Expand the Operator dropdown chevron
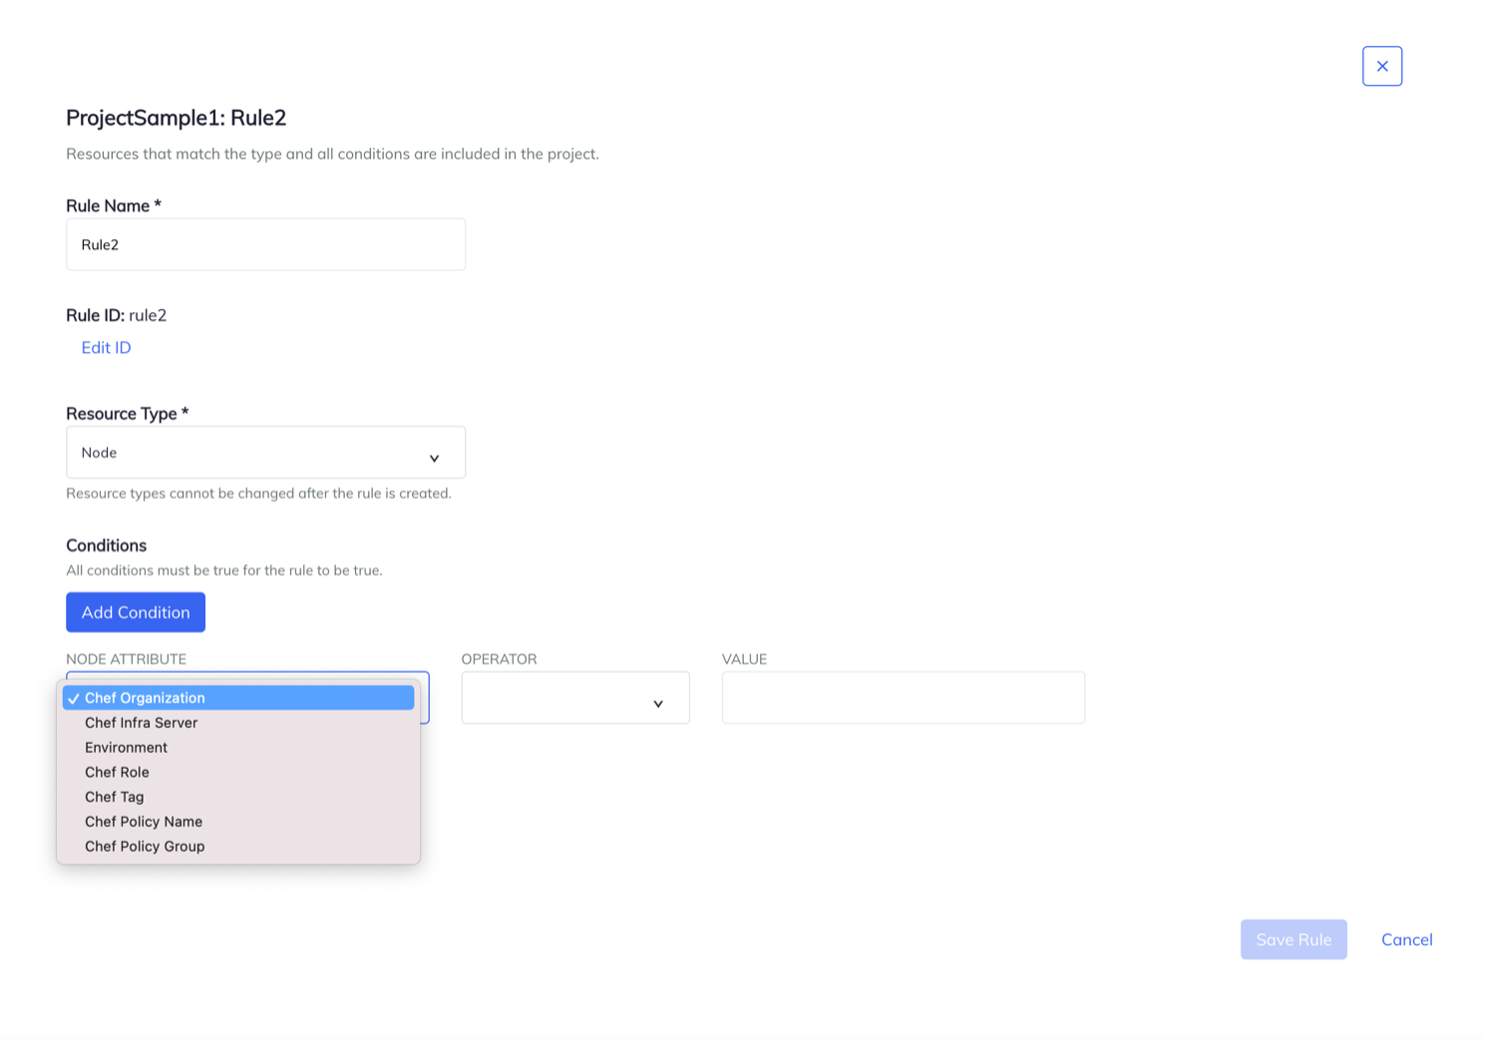The width and height of the screenshot is (1485, 1045). 658,703
